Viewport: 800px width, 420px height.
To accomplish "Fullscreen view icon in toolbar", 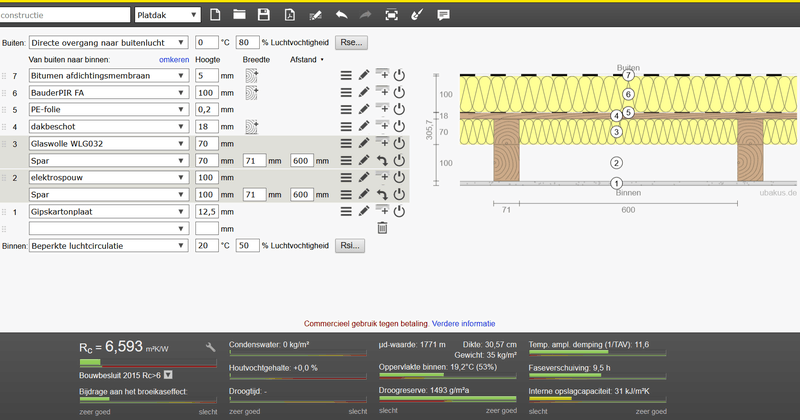I will pos(391,15).
